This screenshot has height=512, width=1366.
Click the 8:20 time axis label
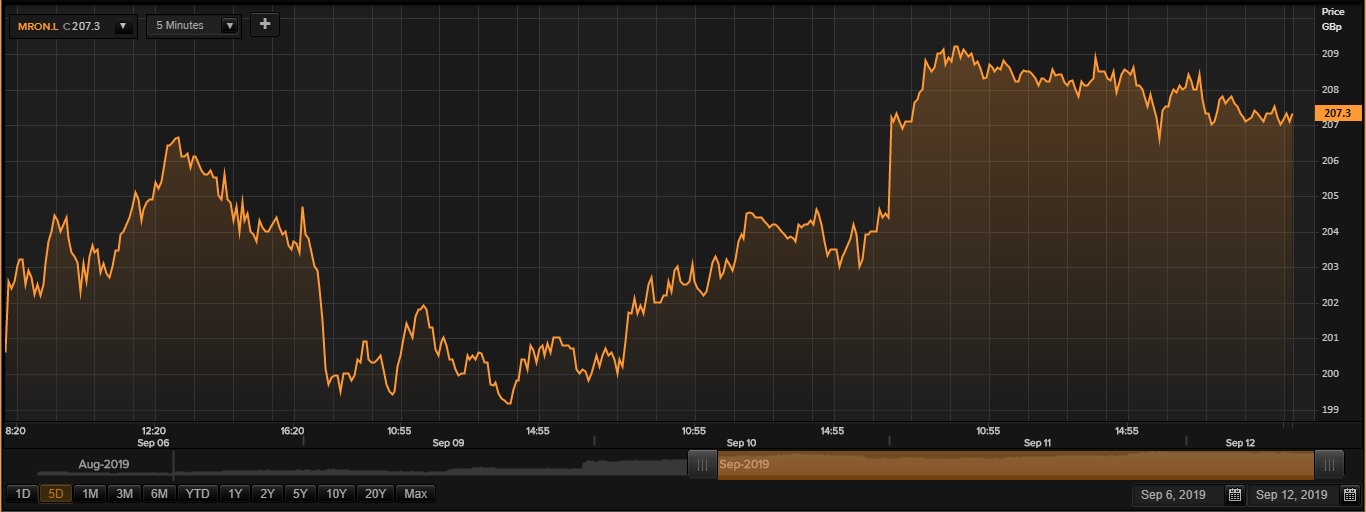tap(16, 431)
